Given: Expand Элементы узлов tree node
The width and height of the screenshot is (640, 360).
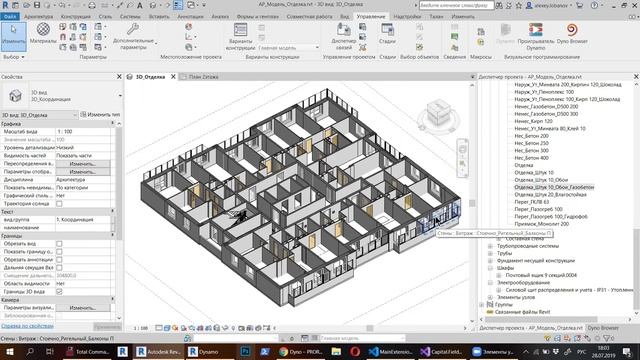Looking at the screenshot, I should click(490, 297).
